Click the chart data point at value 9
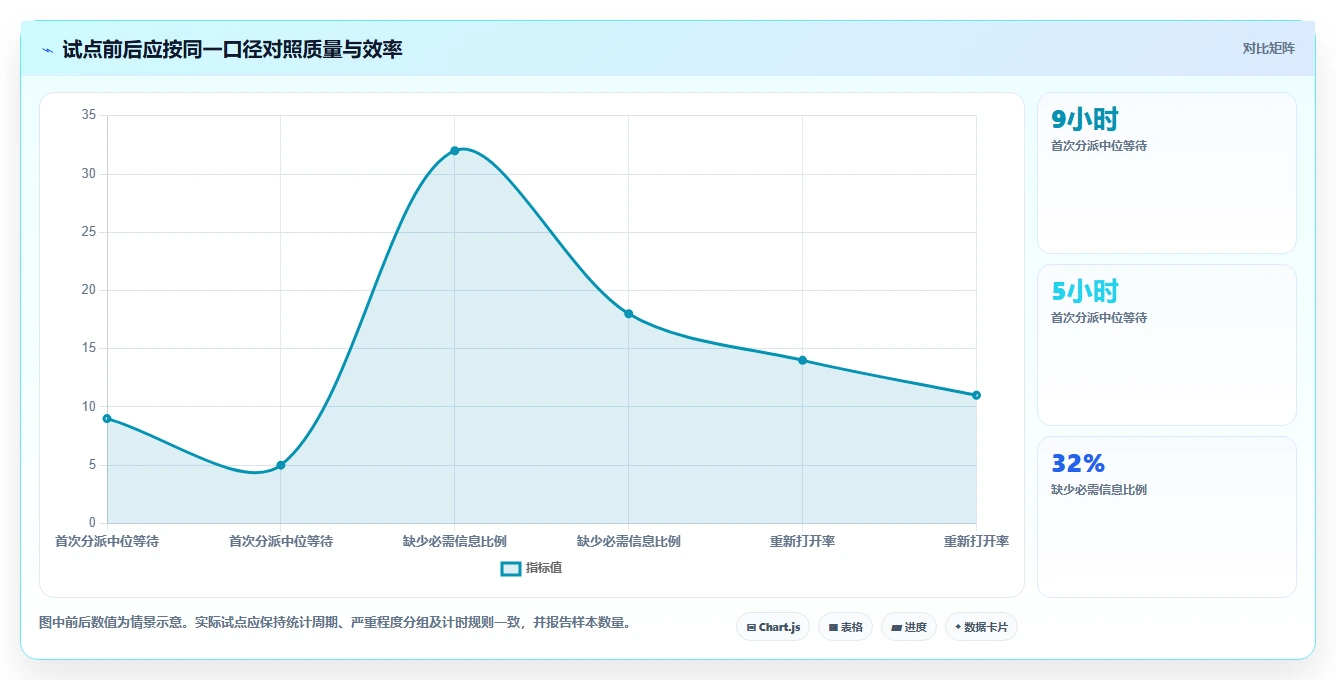 [x=107, y=418]
